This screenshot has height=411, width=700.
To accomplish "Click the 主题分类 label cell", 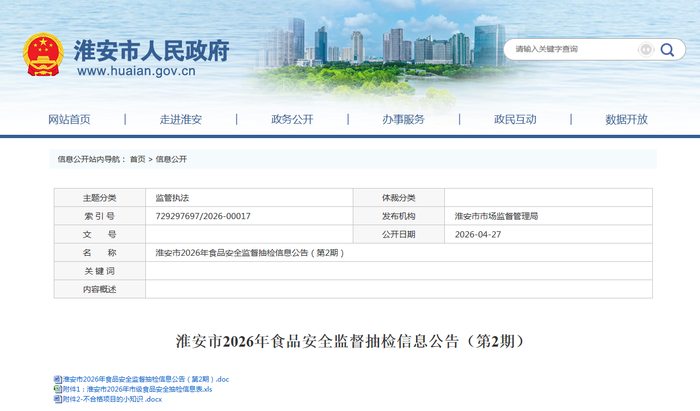I will [x=100, y=198].
